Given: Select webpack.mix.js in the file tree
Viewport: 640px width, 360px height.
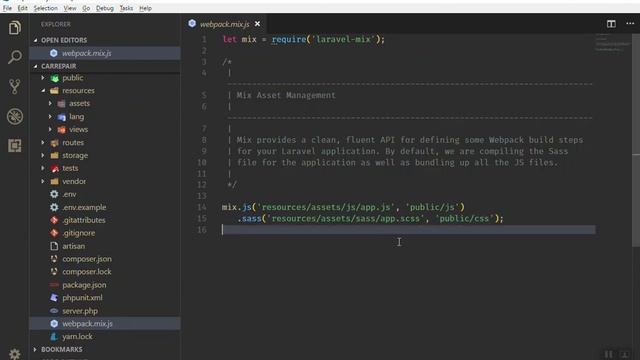Looking at the screenshot, I should click(105, 324).
